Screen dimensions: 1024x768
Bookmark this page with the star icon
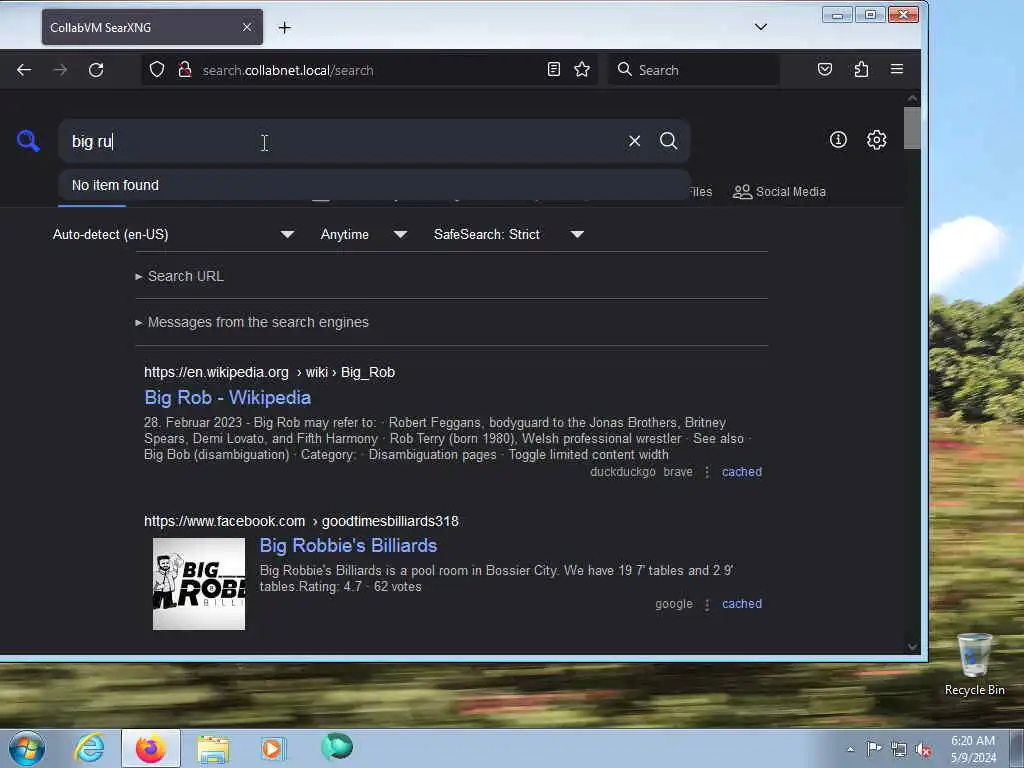click(582, 69)
